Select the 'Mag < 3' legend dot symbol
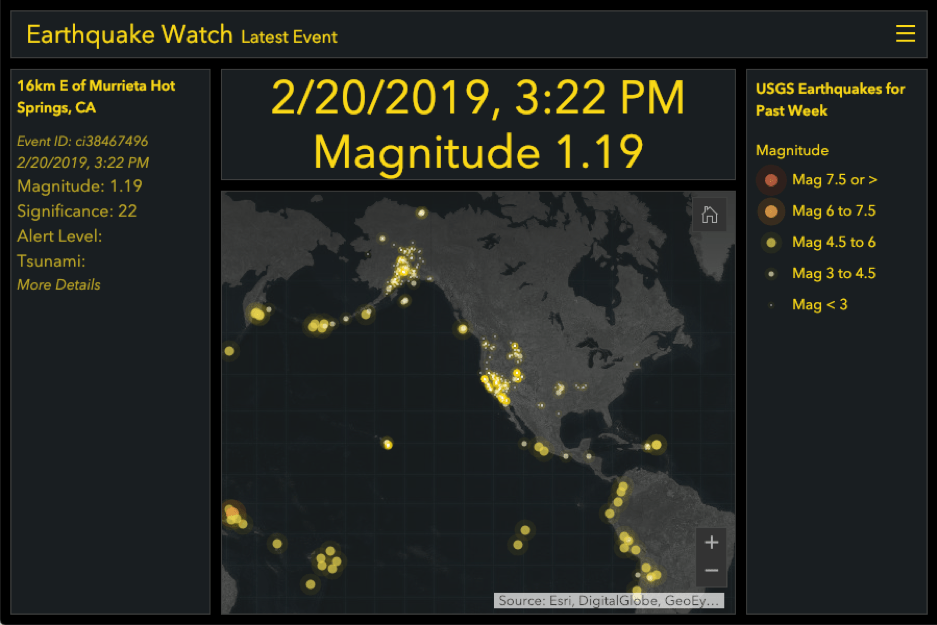The height and width of the screenshot is (625, 937). (x=770, y=304)
